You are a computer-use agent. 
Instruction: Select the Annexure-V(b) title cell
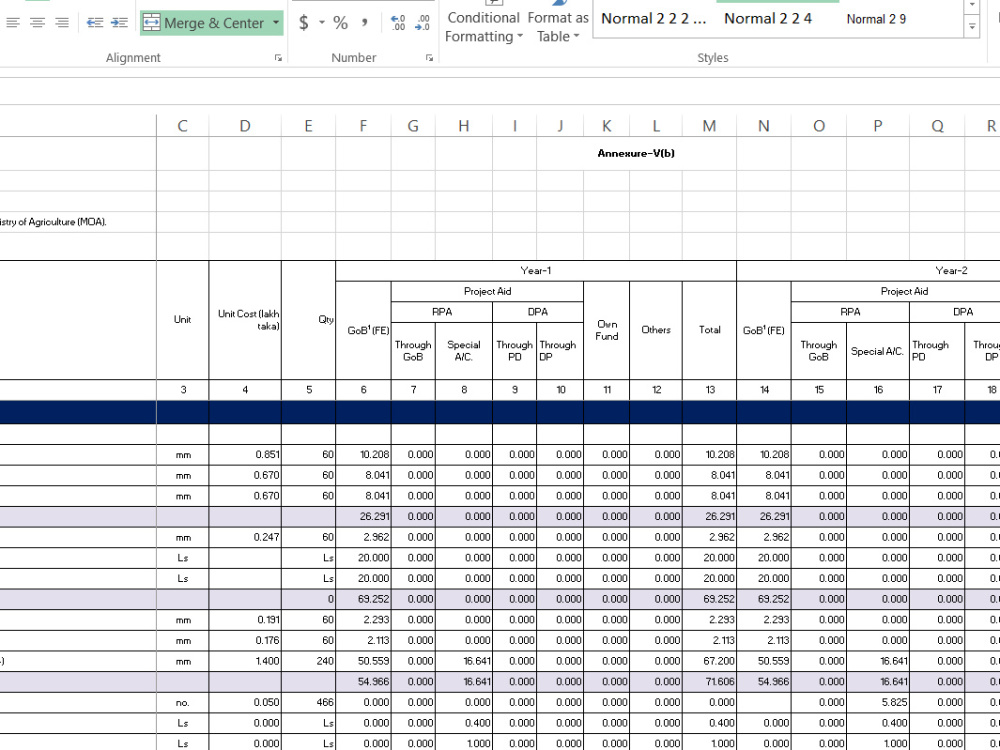636,153
